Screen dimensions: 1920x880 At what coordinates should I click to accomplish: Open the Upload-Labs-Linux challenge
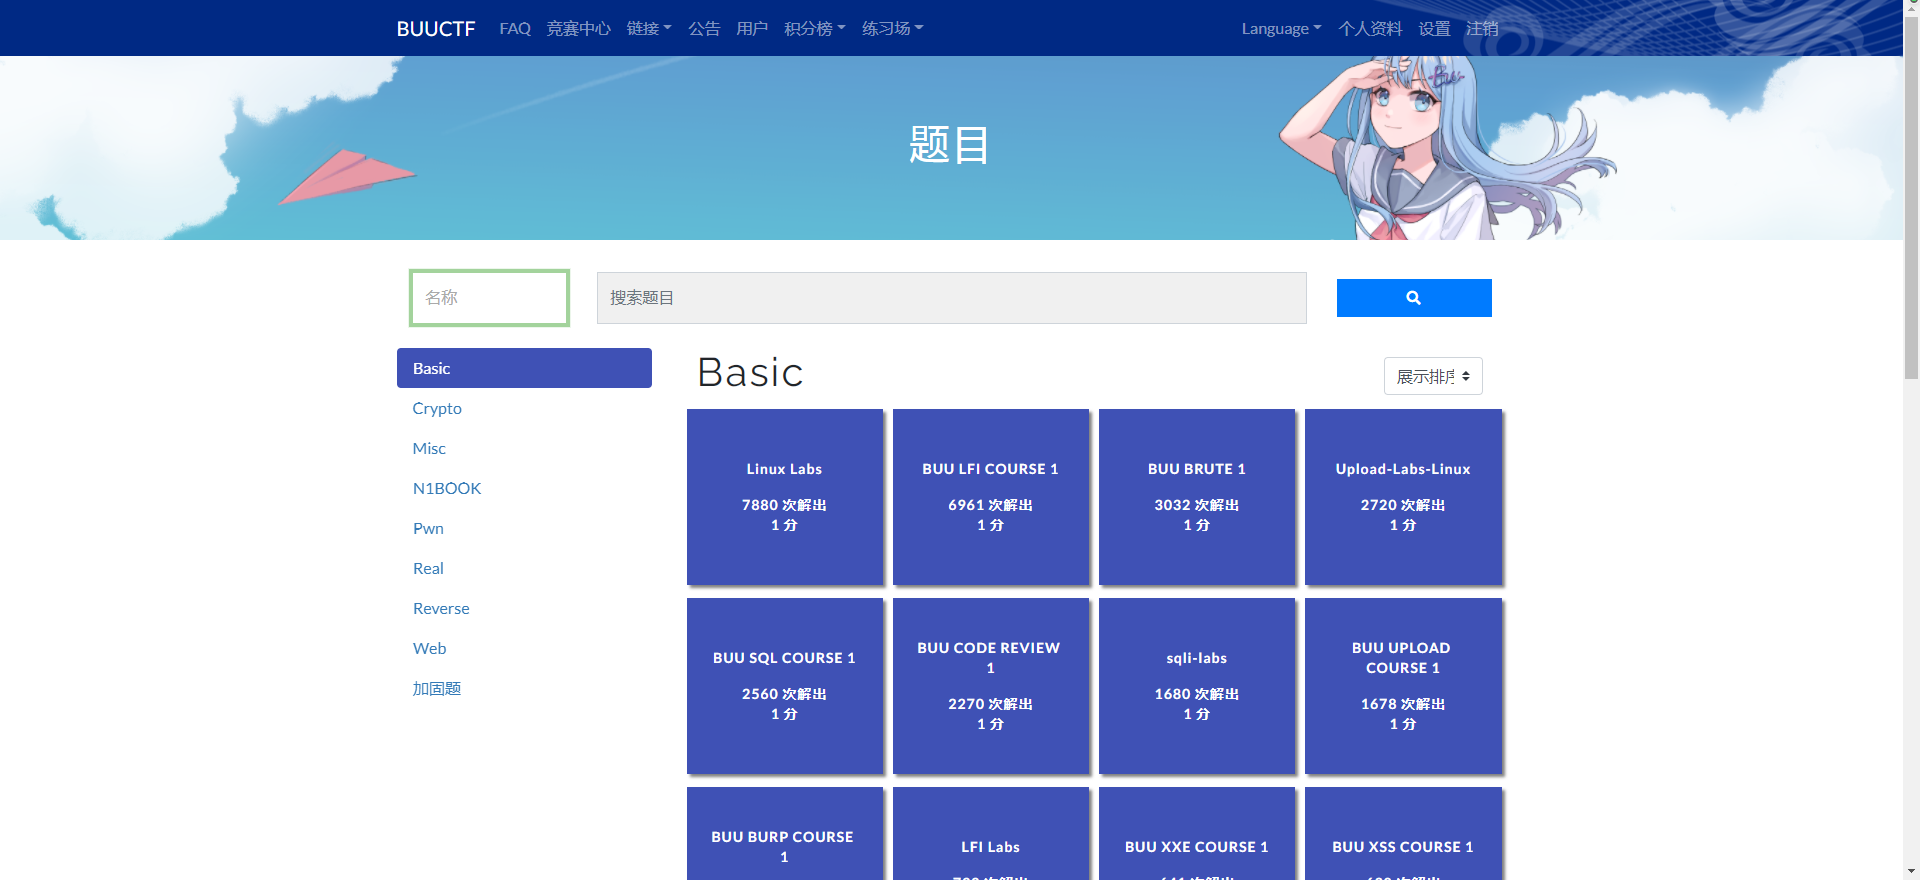1403,497
